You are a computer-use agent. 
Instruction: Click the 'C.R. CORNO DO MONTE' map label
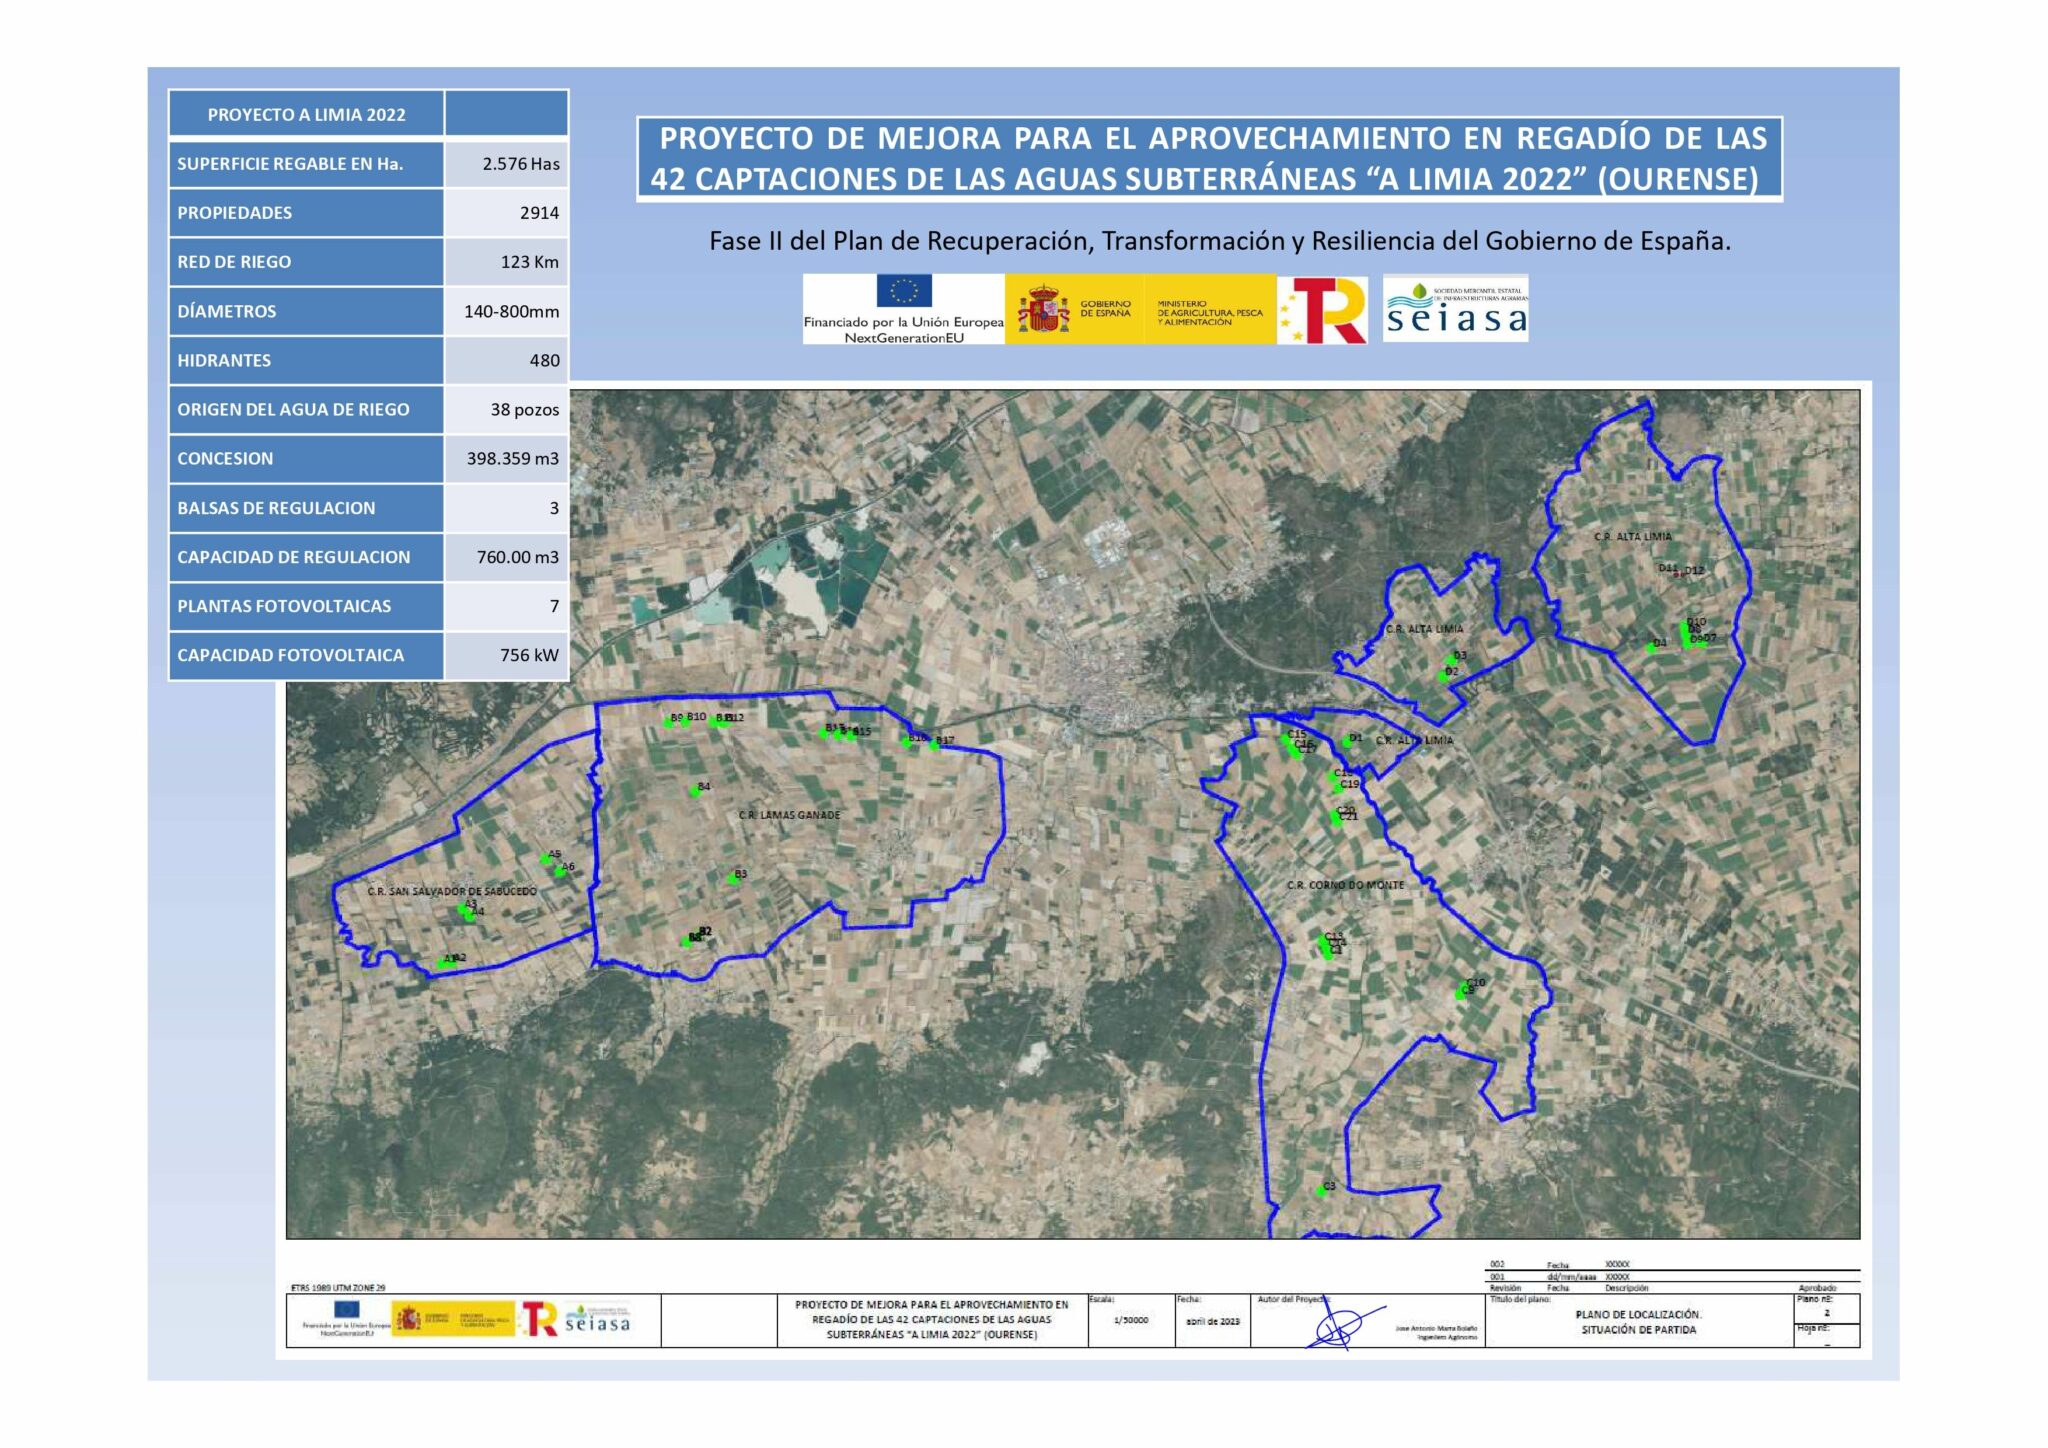click(1345, 885)
